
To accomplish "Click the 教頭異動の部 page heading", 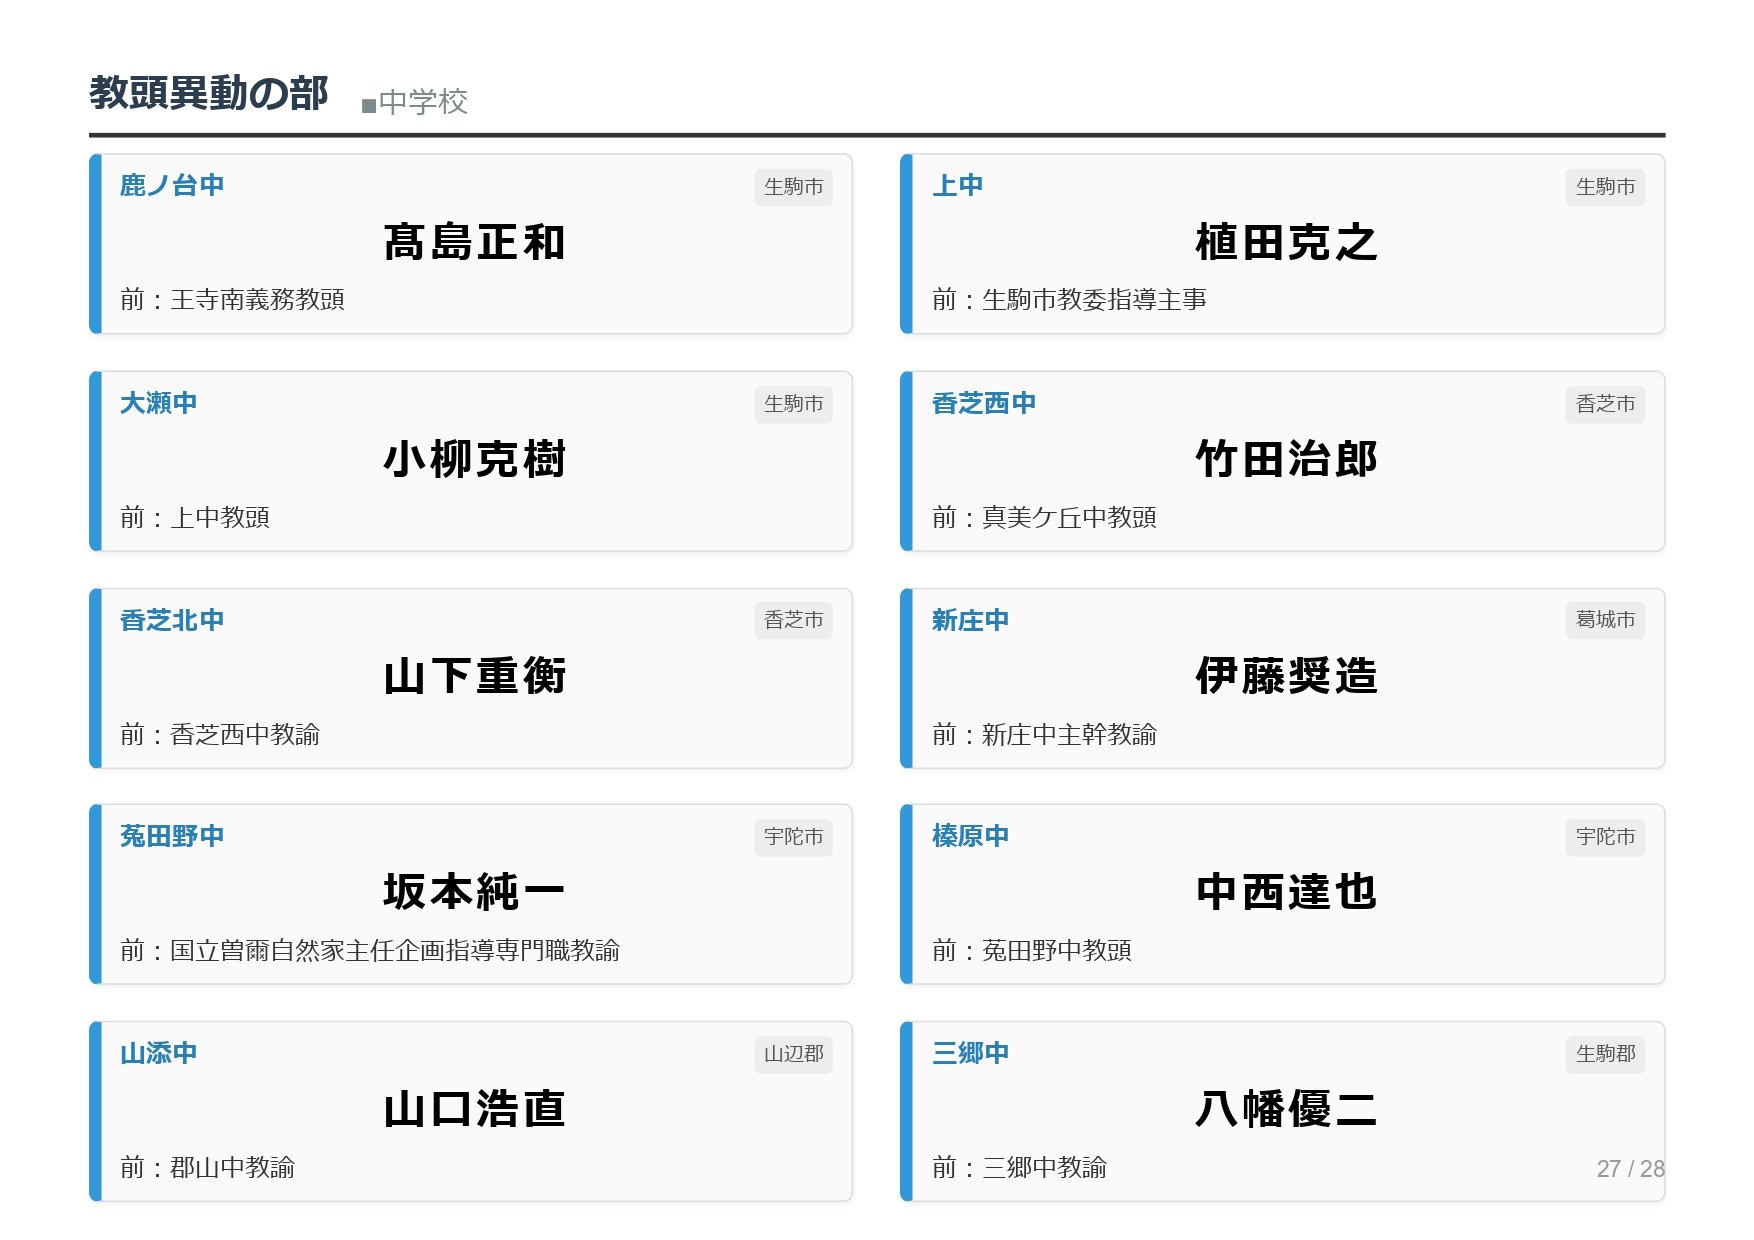I will tap(208, 93).
